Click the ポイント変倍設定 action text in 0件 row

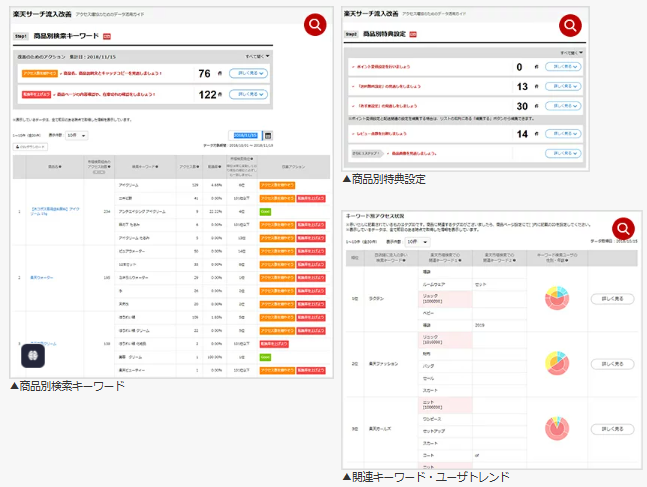point(383,67)
